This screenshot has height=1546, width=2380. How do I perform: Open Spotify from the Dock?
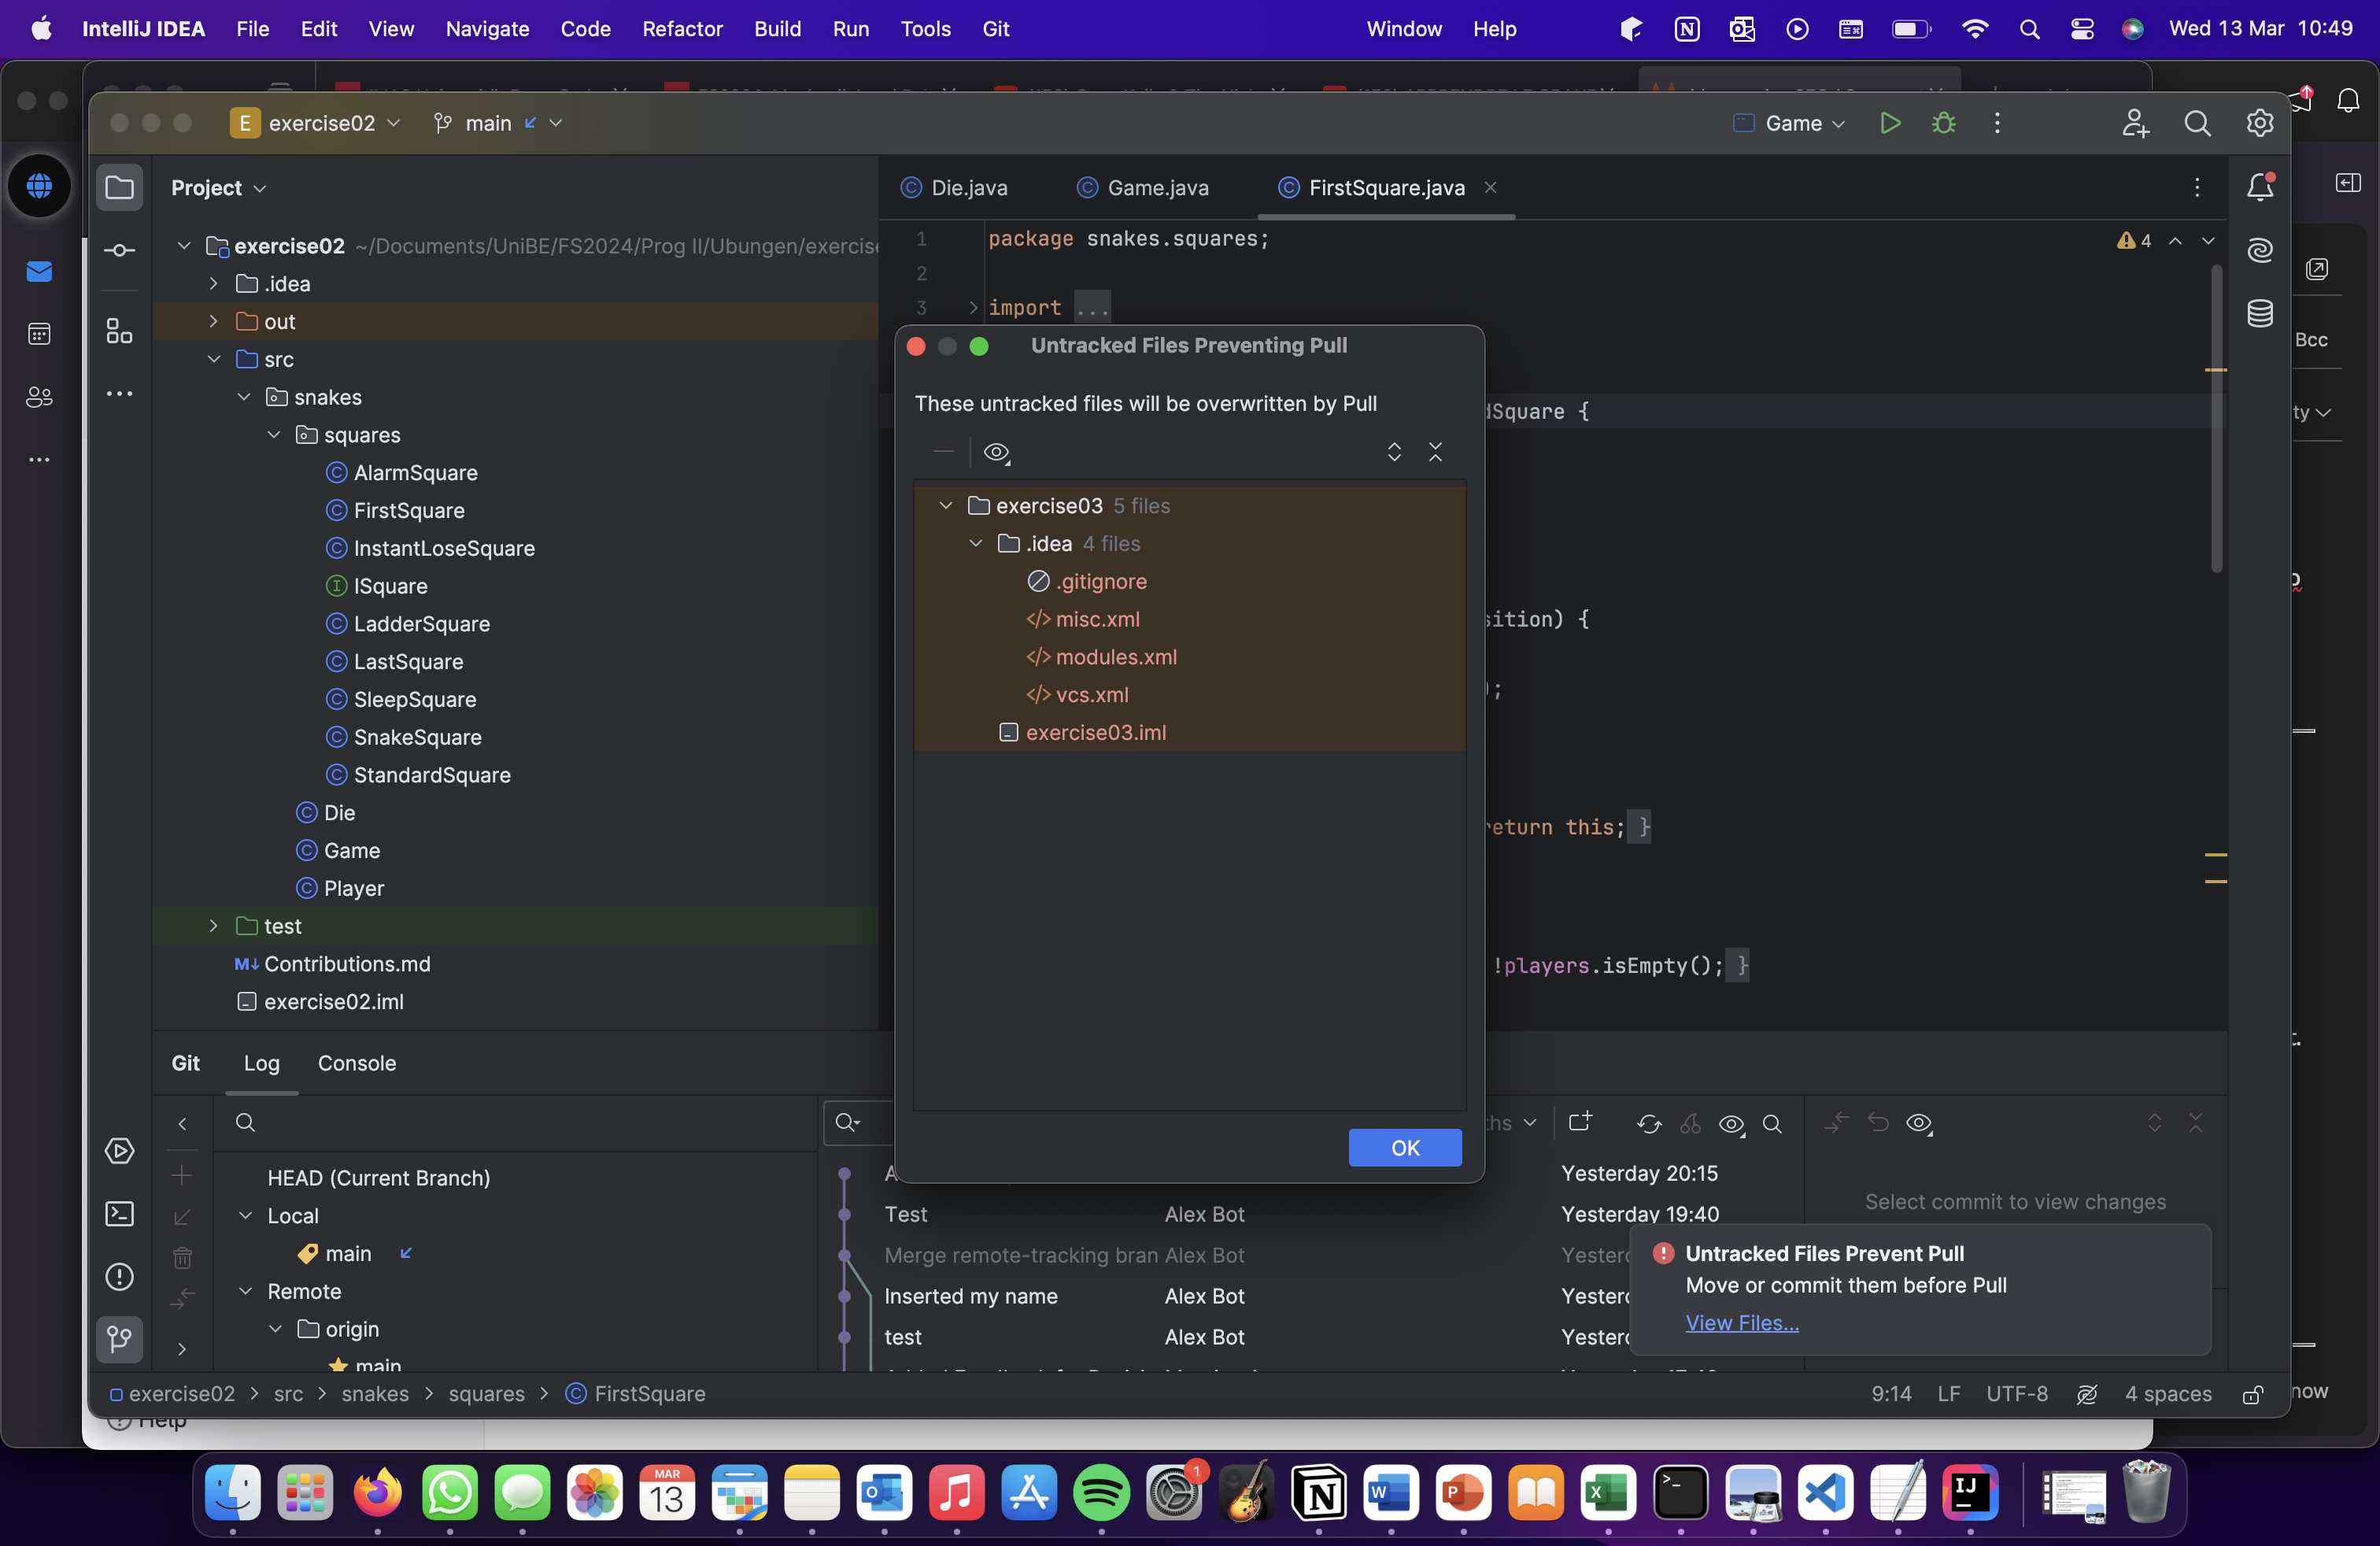[1101, 1493]
